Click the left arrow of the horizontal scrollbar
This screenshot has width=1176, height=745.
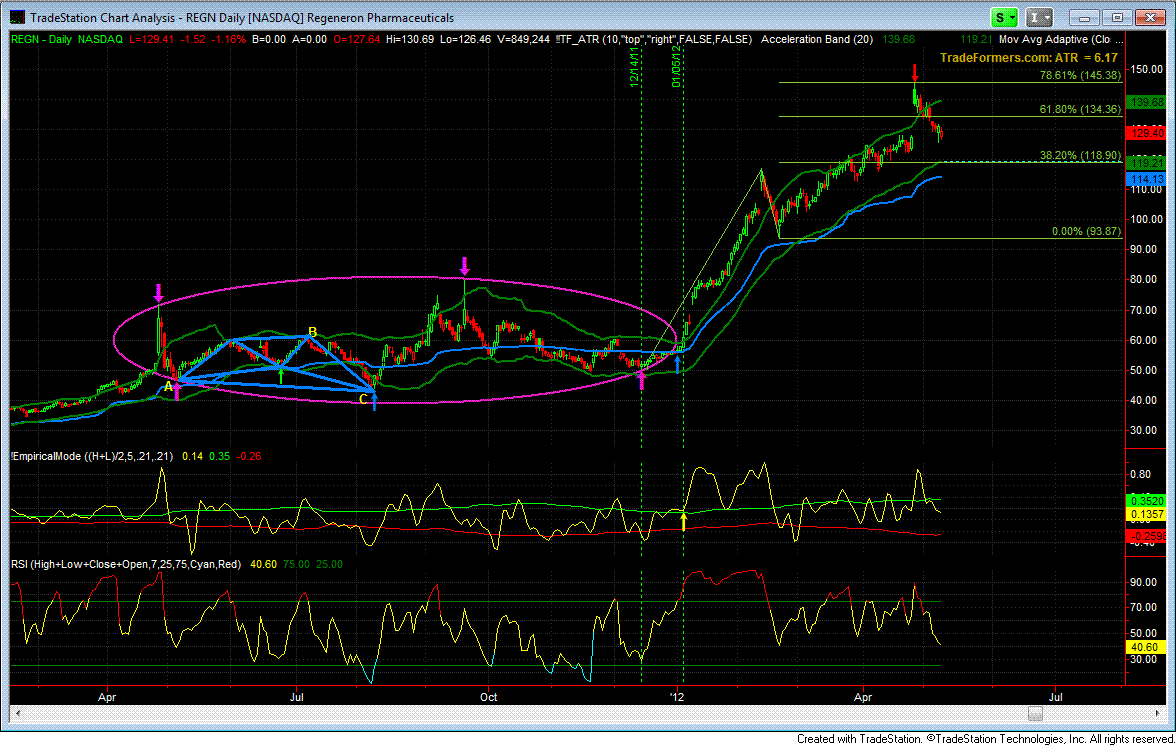[16, 713]
